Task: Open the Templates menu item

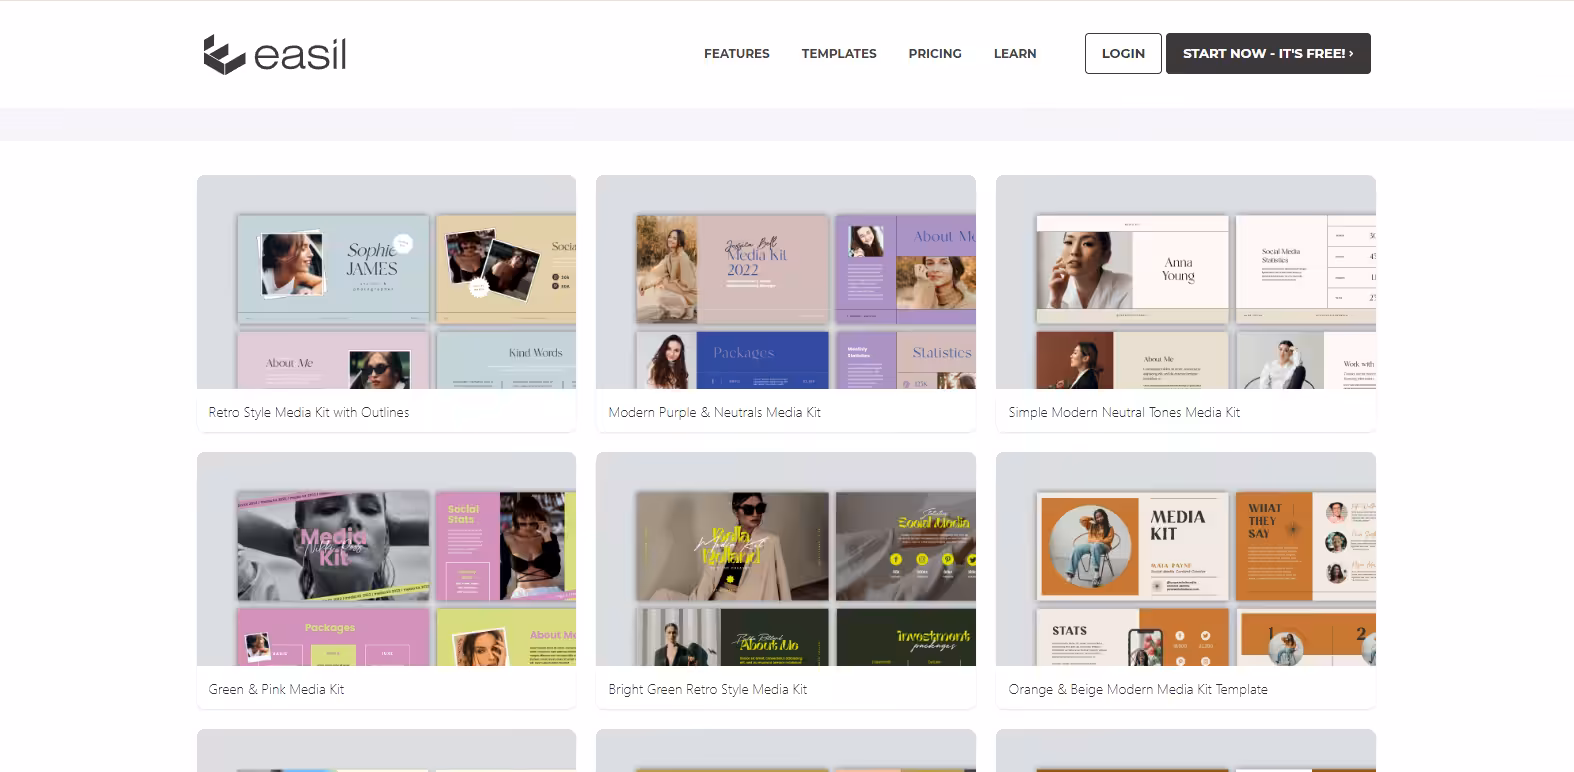Action: click(839, 54)
